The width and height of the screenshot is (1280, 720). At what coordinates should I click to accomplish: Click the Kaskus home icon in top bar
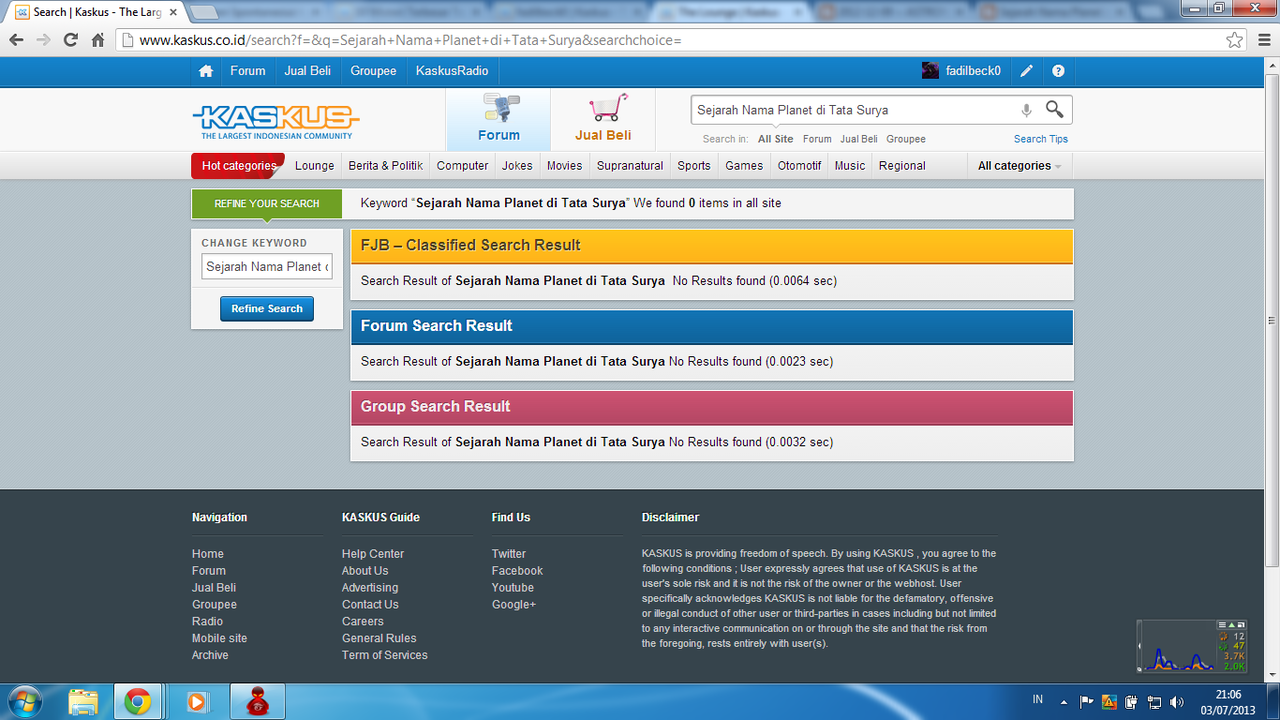click(206, 71)
